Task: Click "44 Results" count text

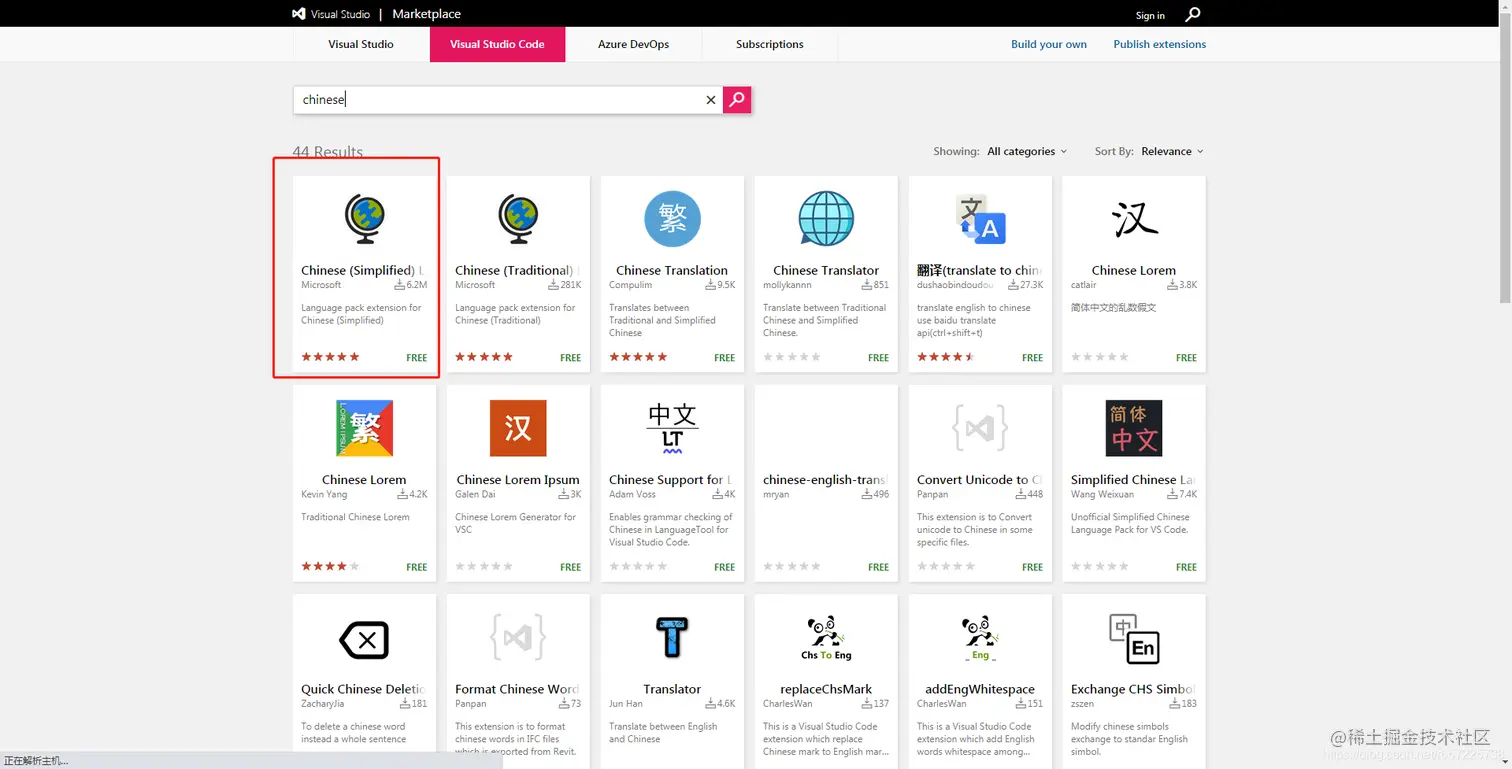Action: (x=327, y=152)
